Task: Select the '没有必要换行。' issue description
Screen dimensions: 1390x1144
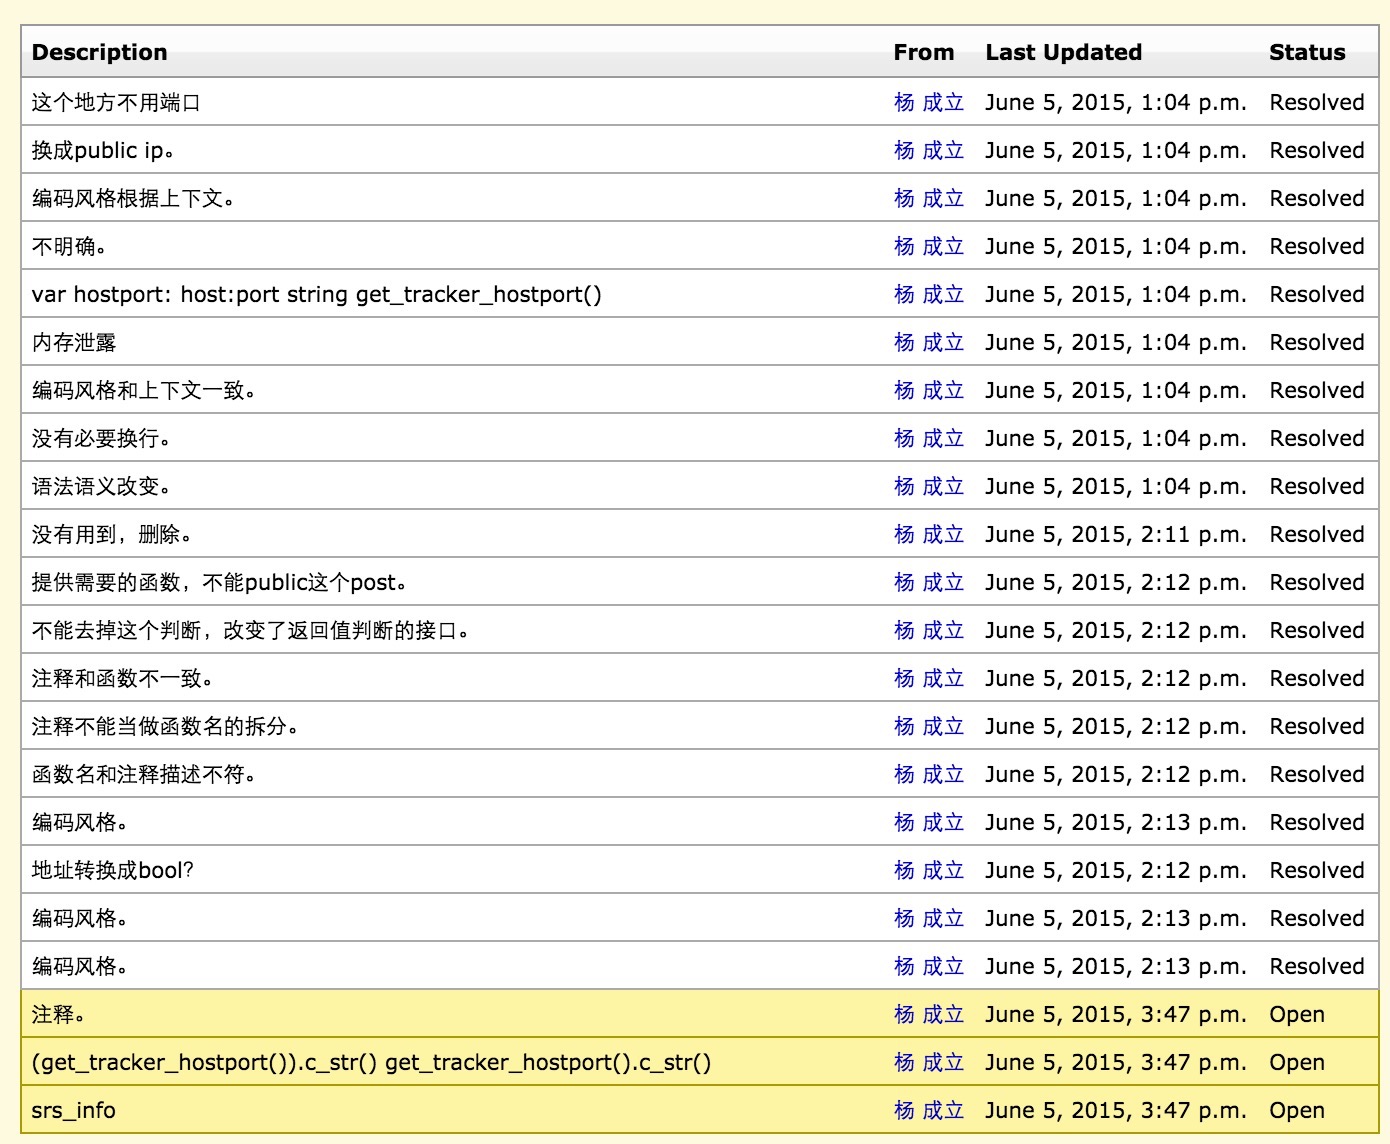Action: pos(101,439)
